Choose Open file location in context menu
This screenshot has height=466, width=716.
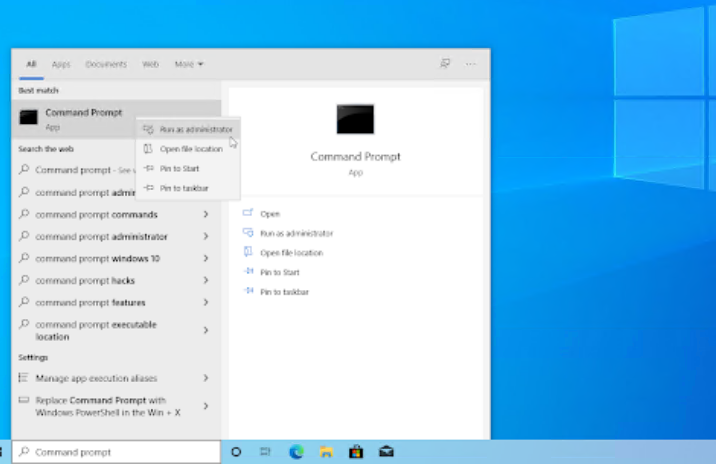191,149
